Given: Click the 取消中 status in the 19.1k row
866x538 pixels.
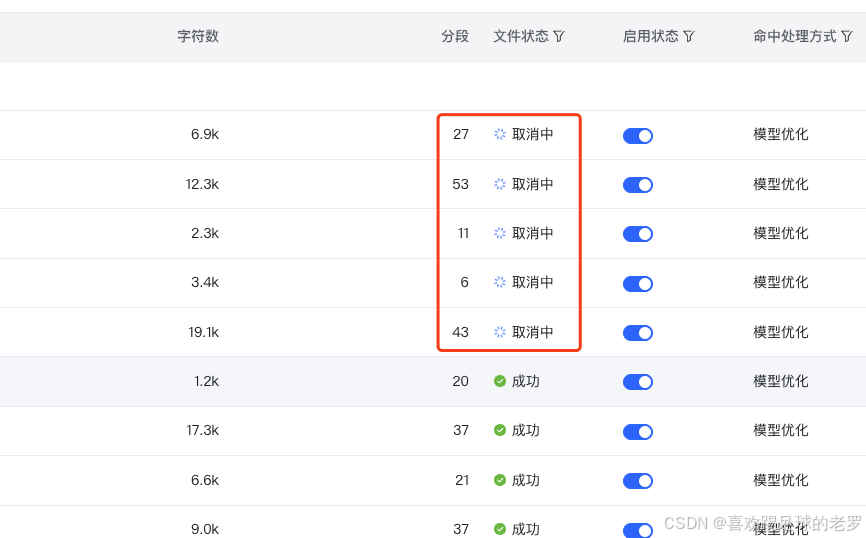Looking at the screenshot, I should click(532, 332).
